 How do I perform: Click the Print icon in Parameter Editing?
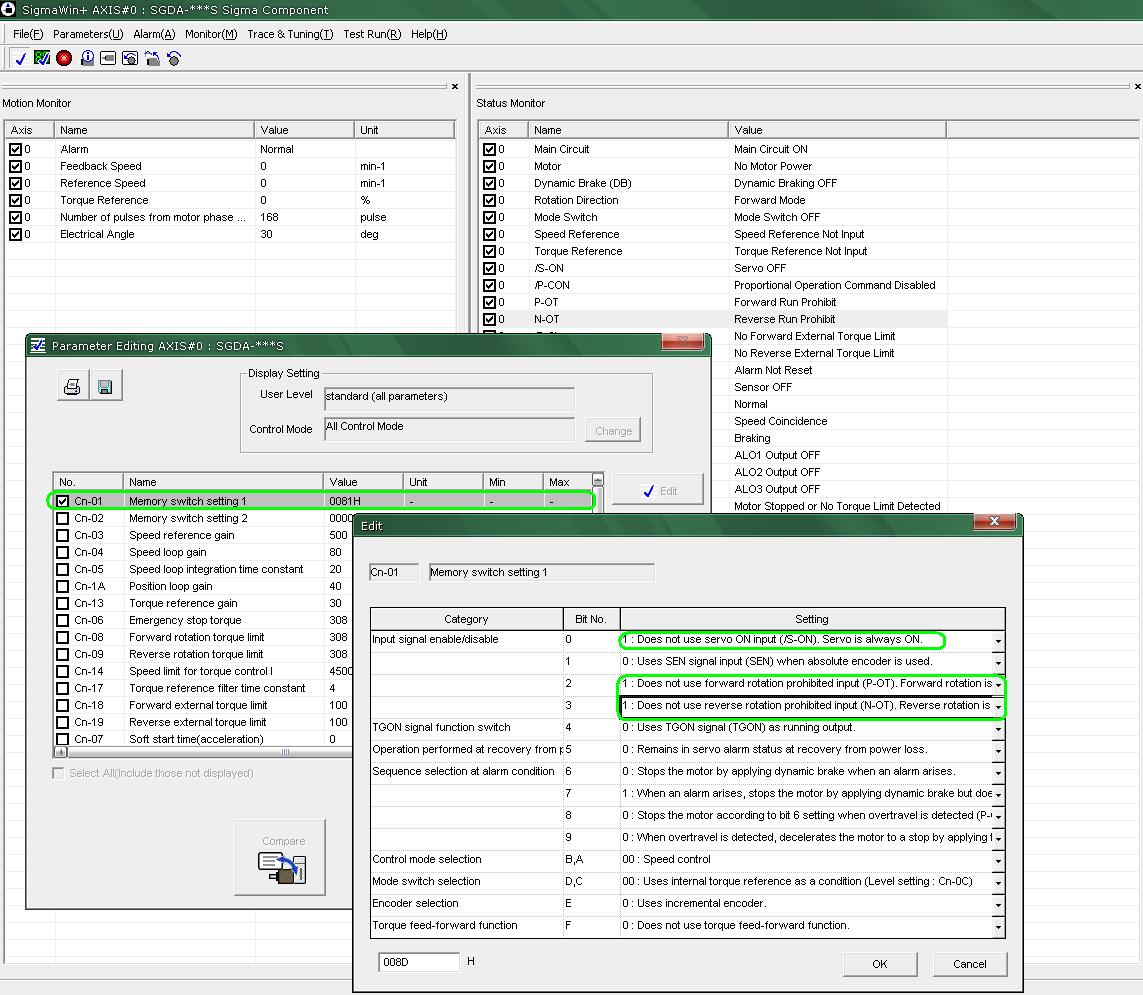tap(72, 387)
